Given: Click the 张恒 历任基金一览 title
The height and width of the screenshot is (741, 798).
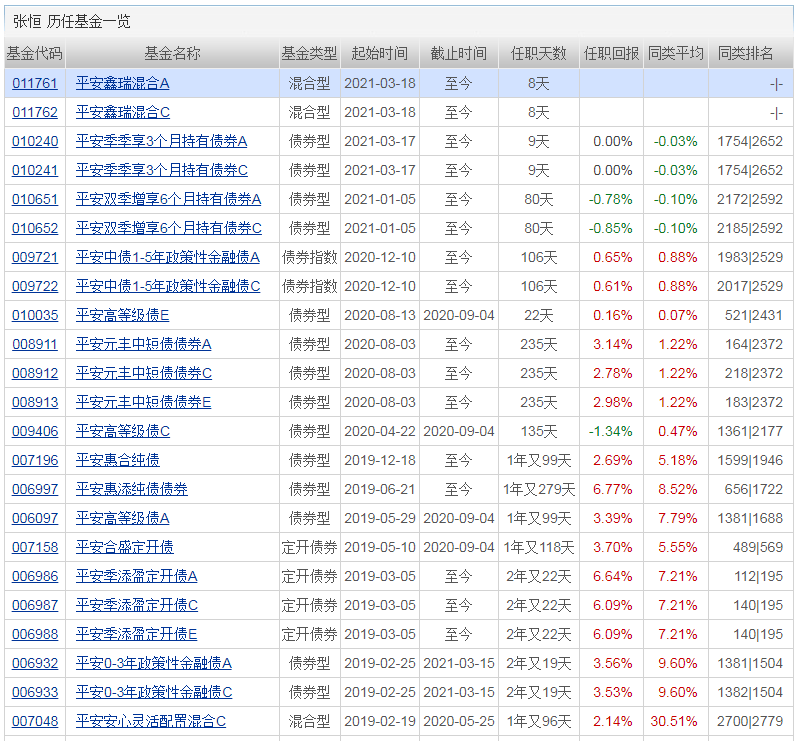Looking at the screenshot, I should coord(72,21).
